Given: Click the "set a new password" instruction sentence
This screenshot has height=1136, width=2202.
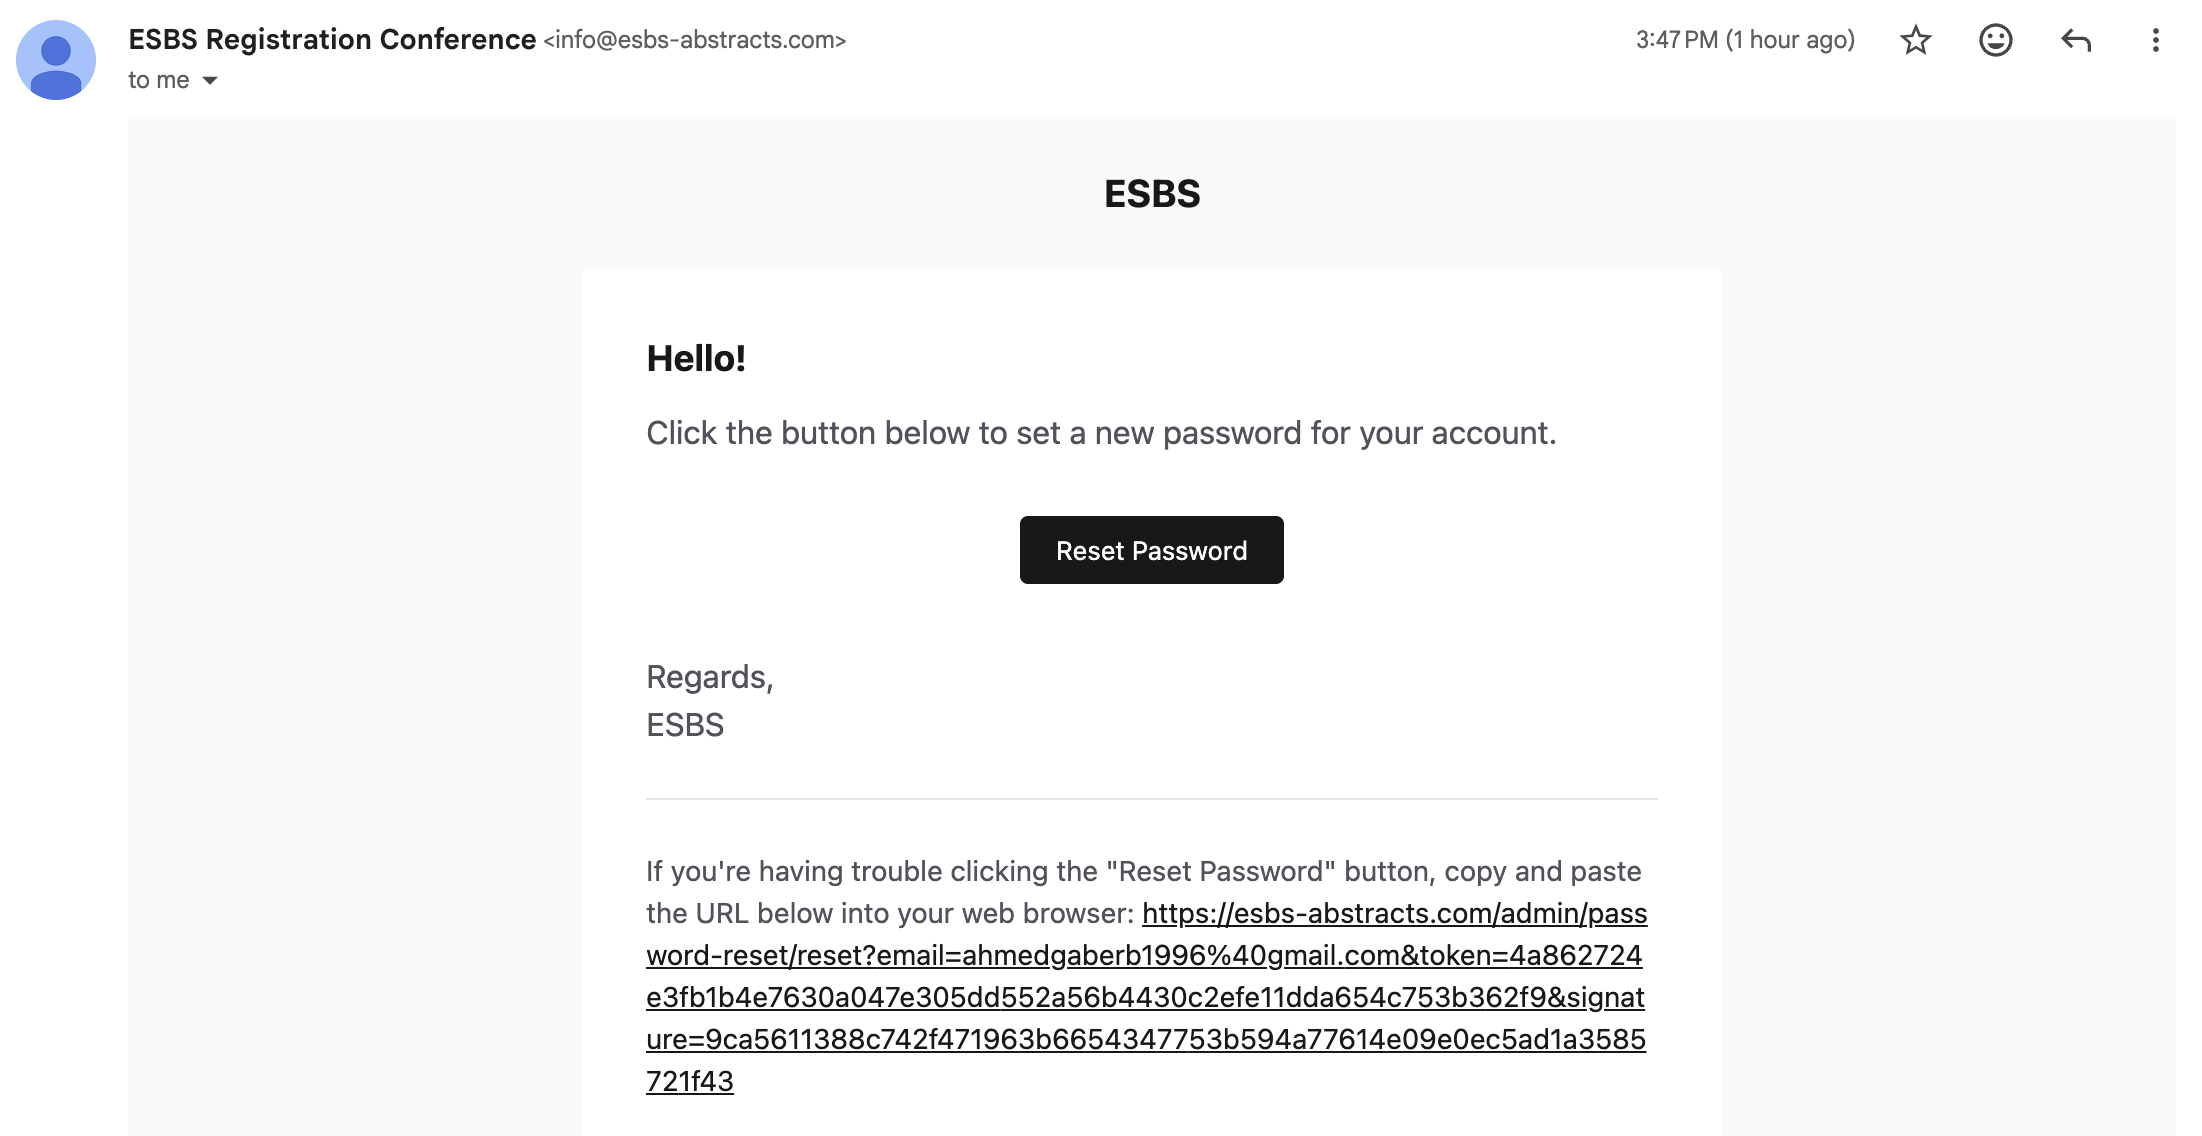Looking at the screenshot, I should [x=1101, y=433].
